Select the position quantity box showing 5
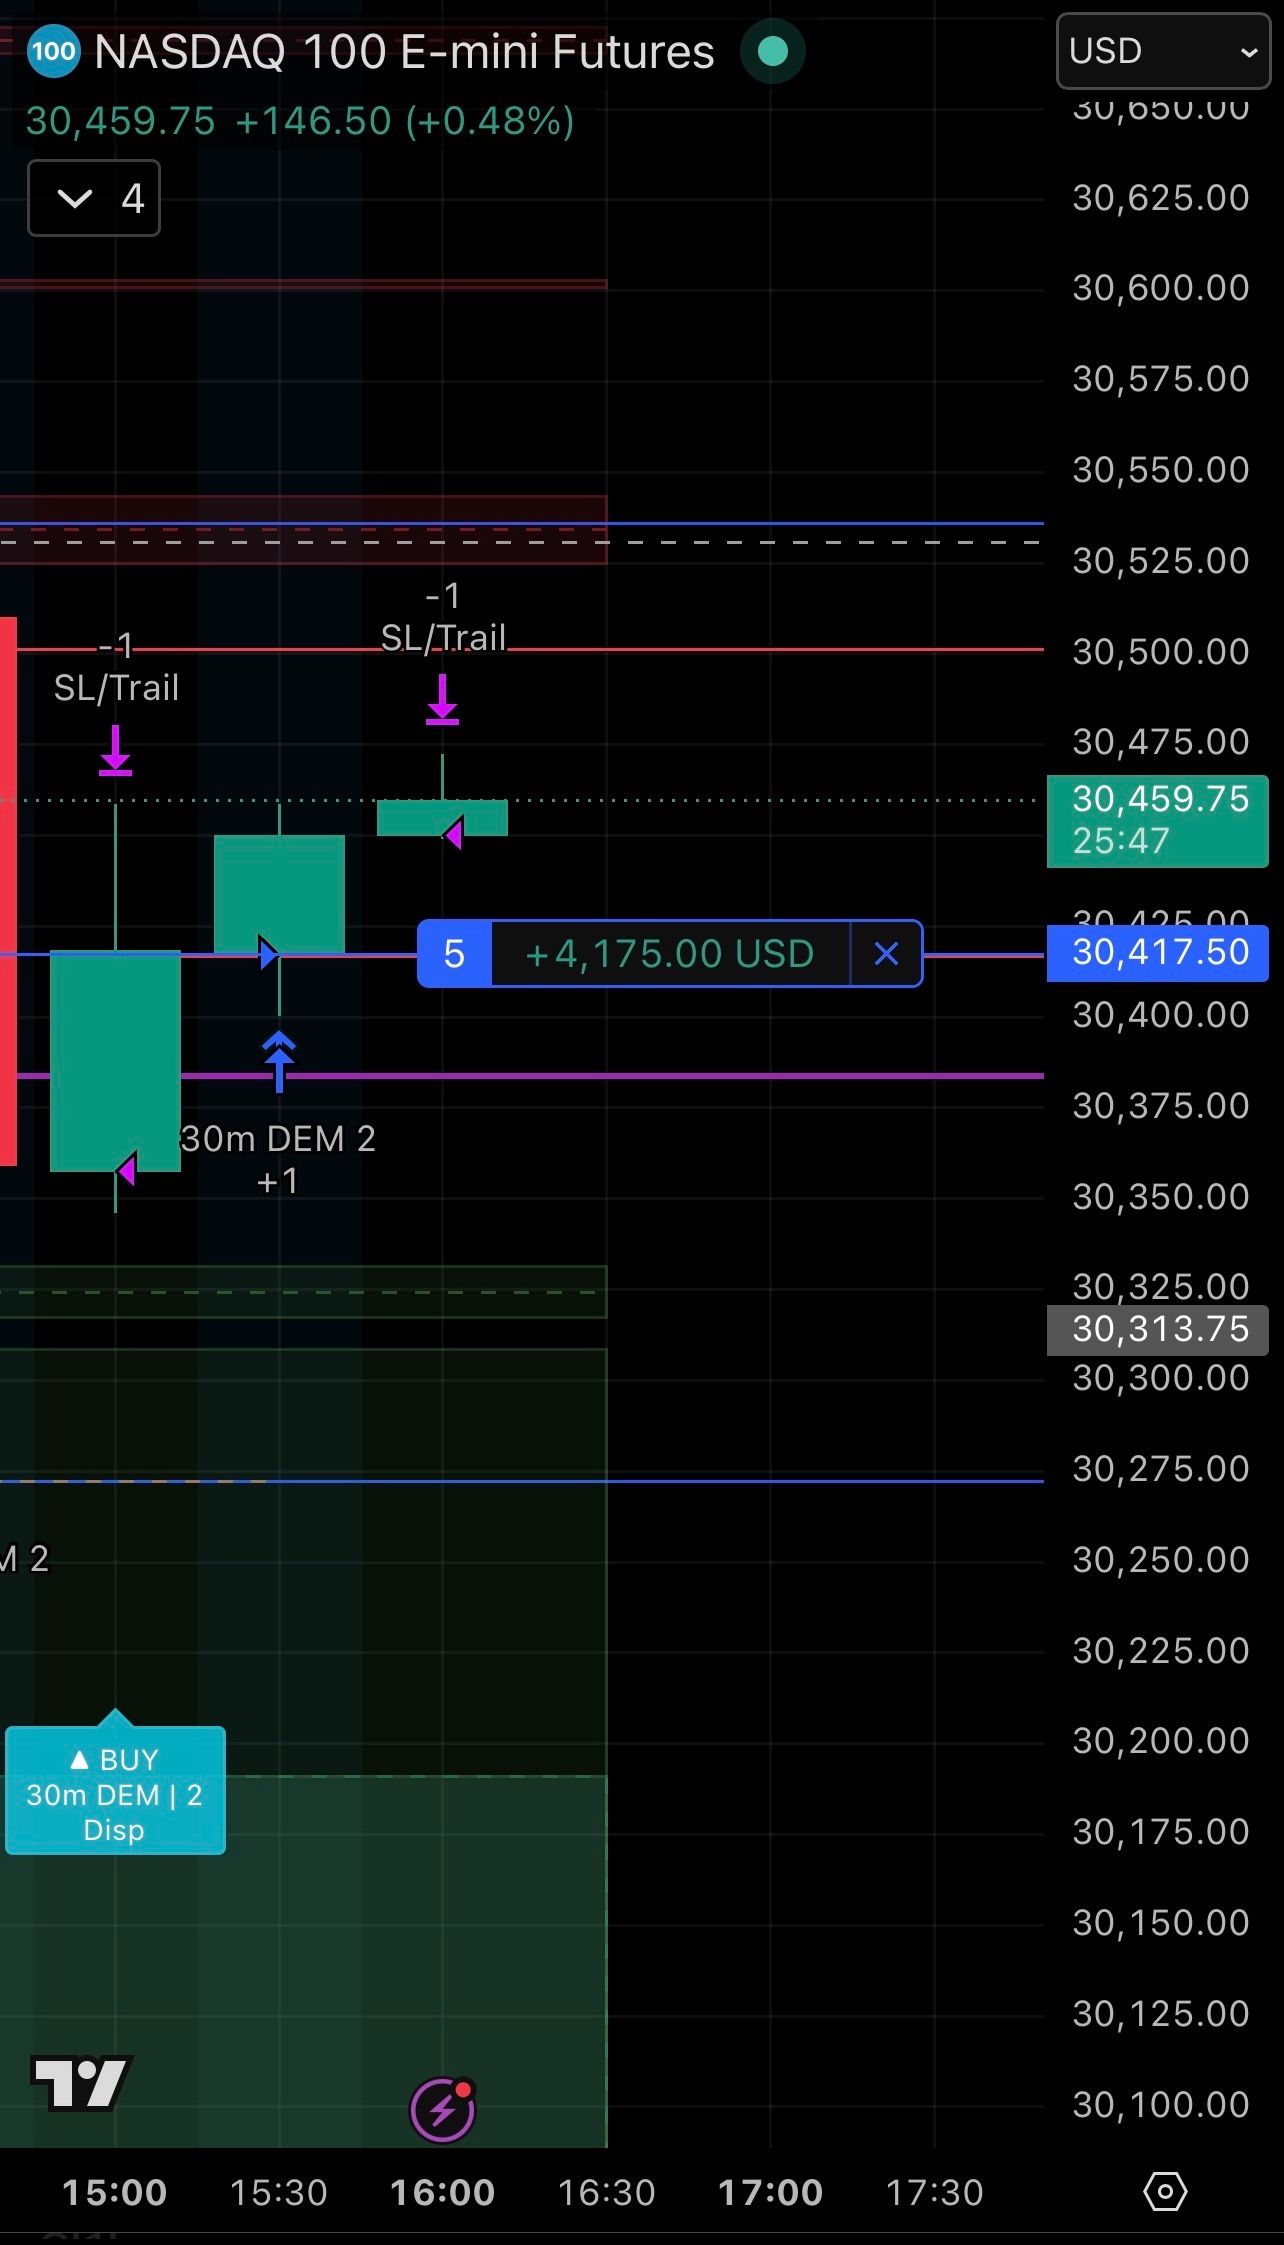Screen dimensions: 1284x2245 click(x=454, y=954)
